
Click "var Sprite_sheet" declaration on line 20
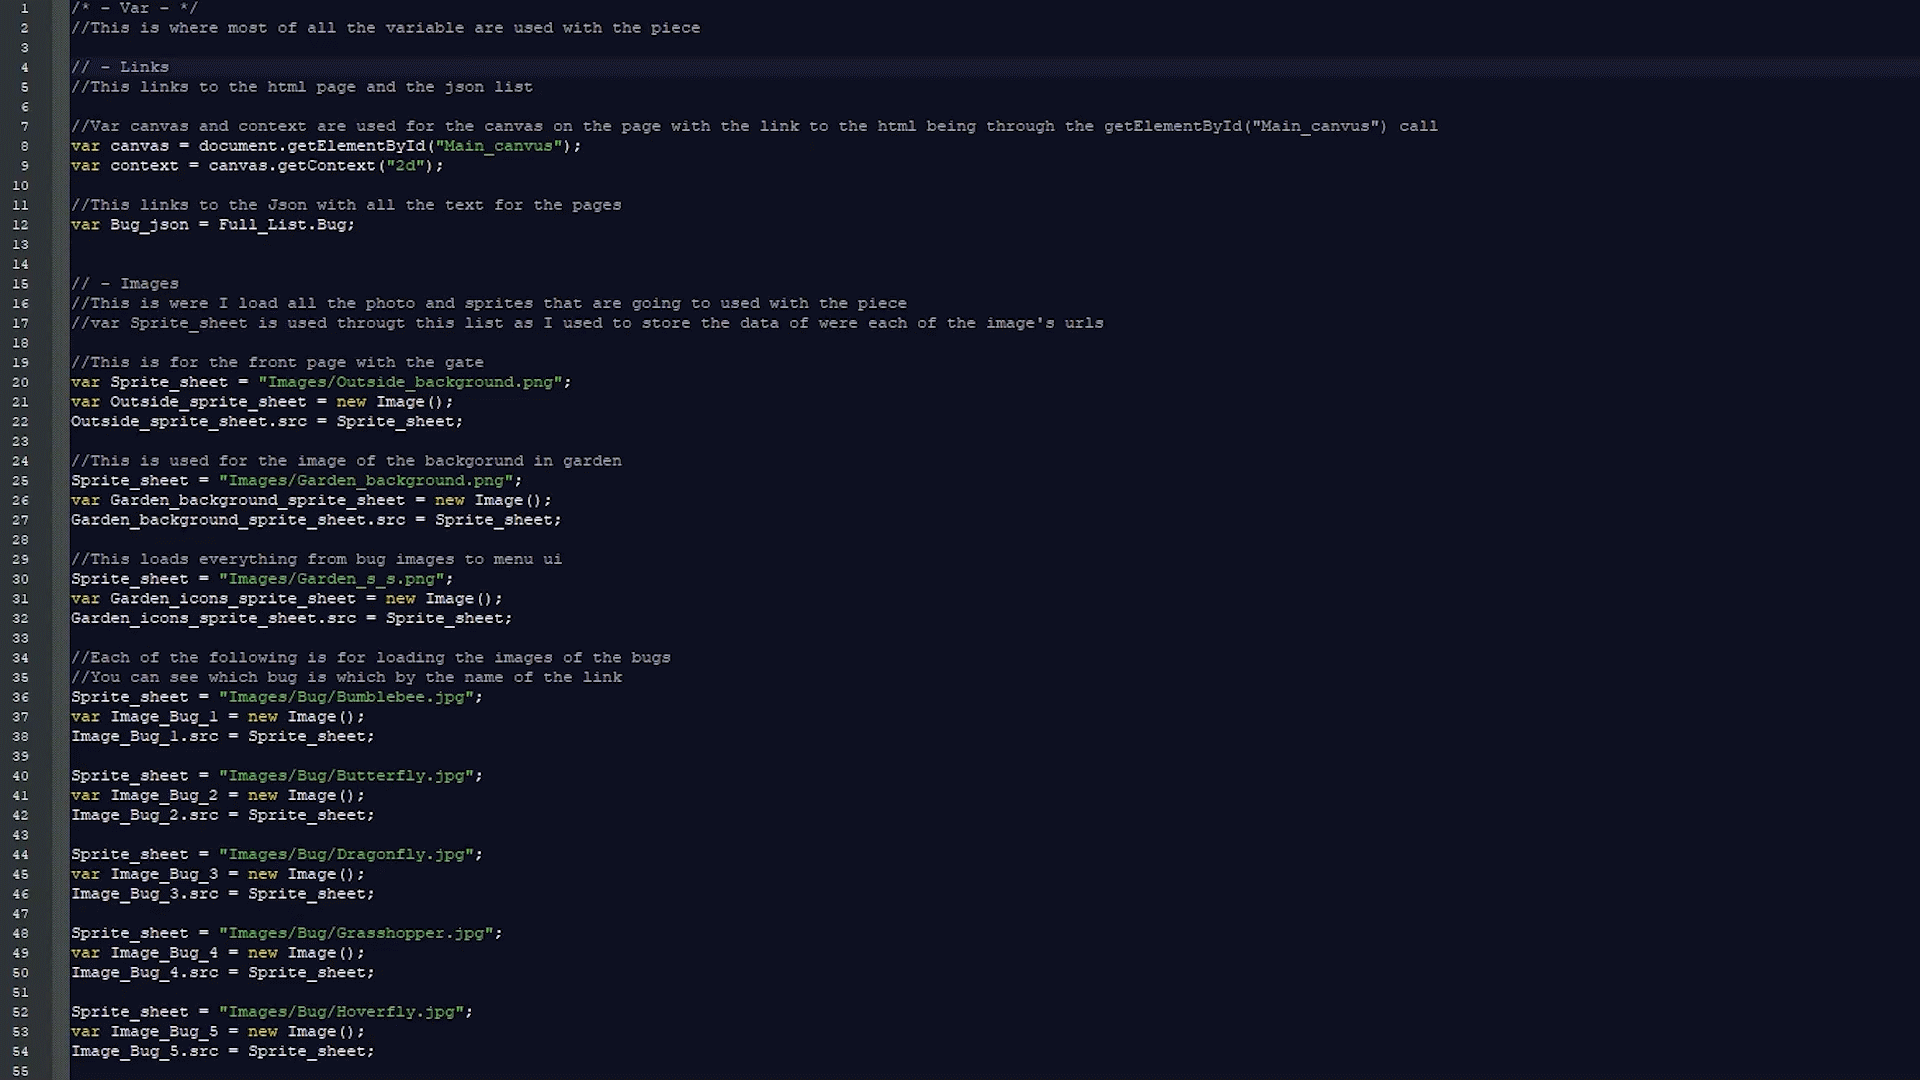149,382
